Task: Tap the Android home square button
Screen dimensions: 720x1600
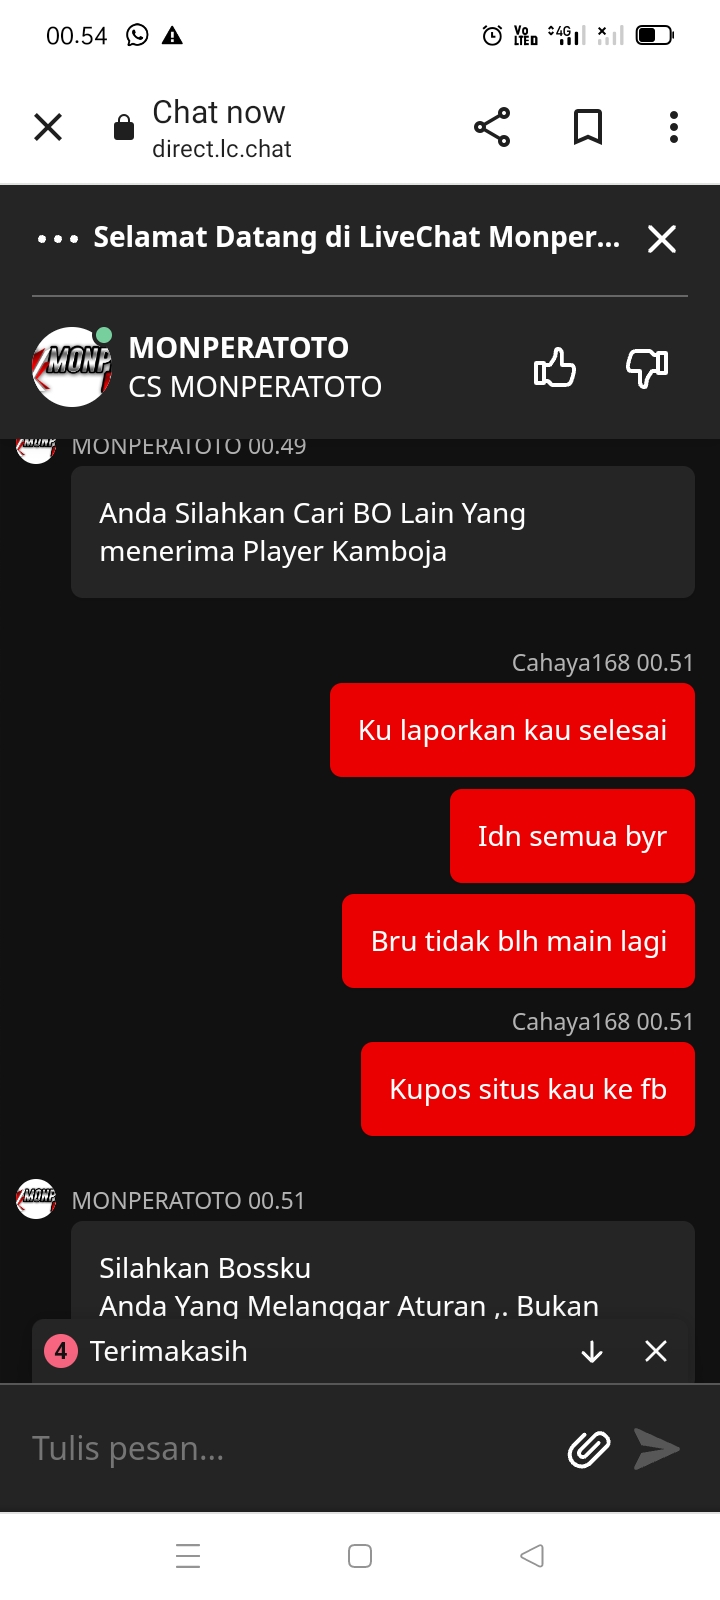Action: pyautogui.click(x=360, y=1556)
